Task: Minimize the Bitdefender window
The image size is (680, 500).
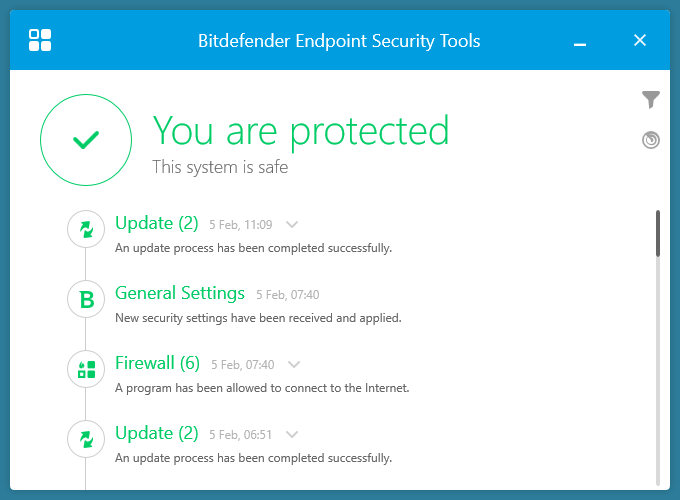Action: coord(580,42)
